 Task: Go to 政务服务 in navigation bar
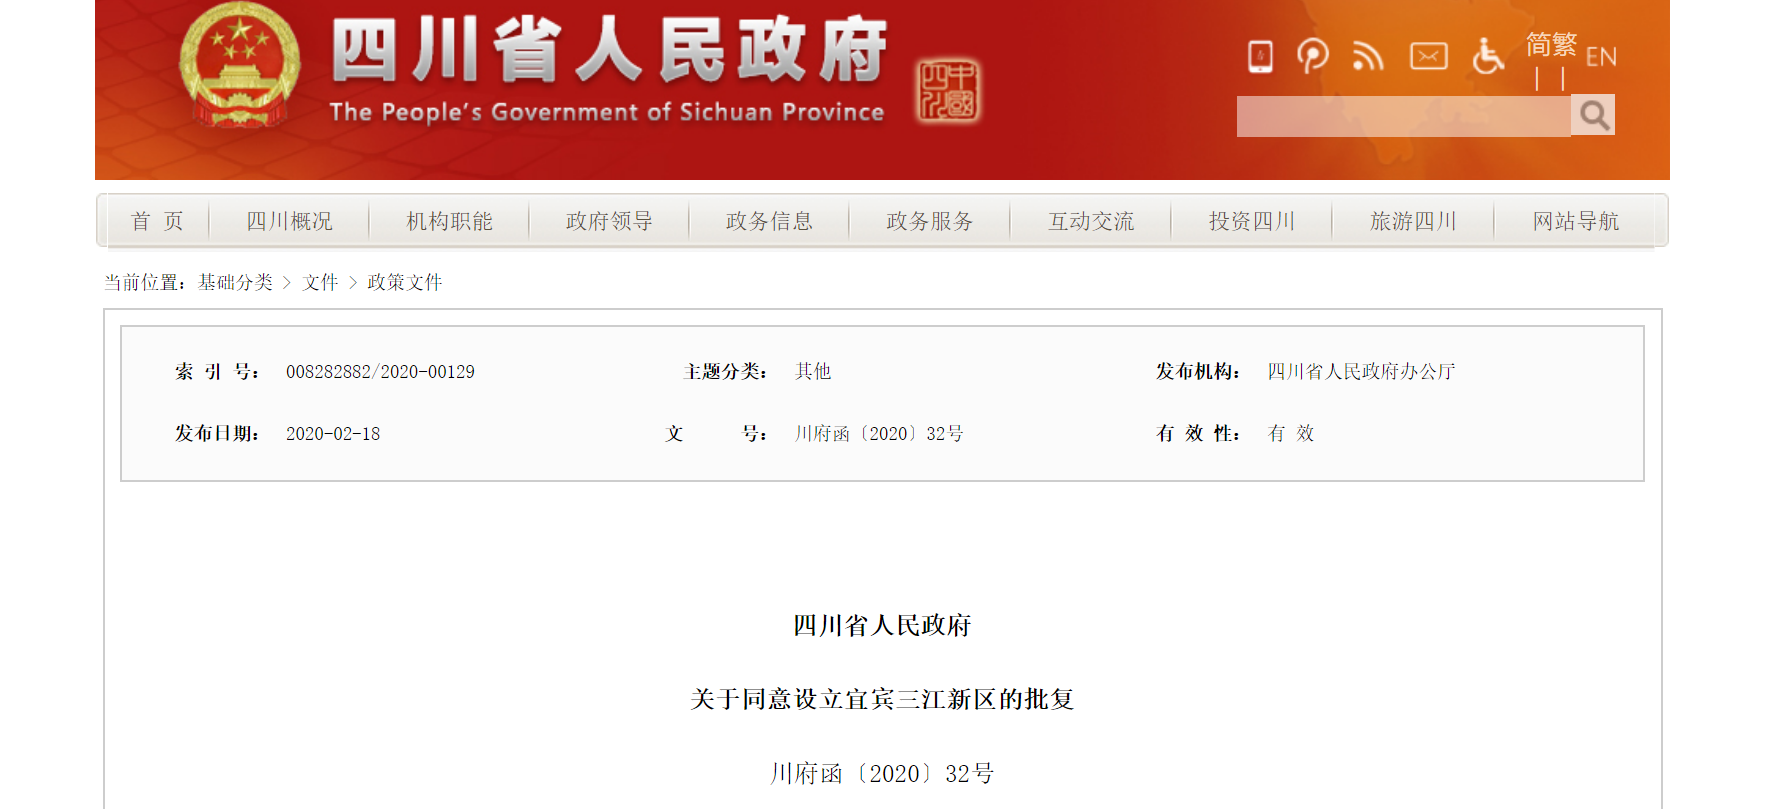pos(929,221)
